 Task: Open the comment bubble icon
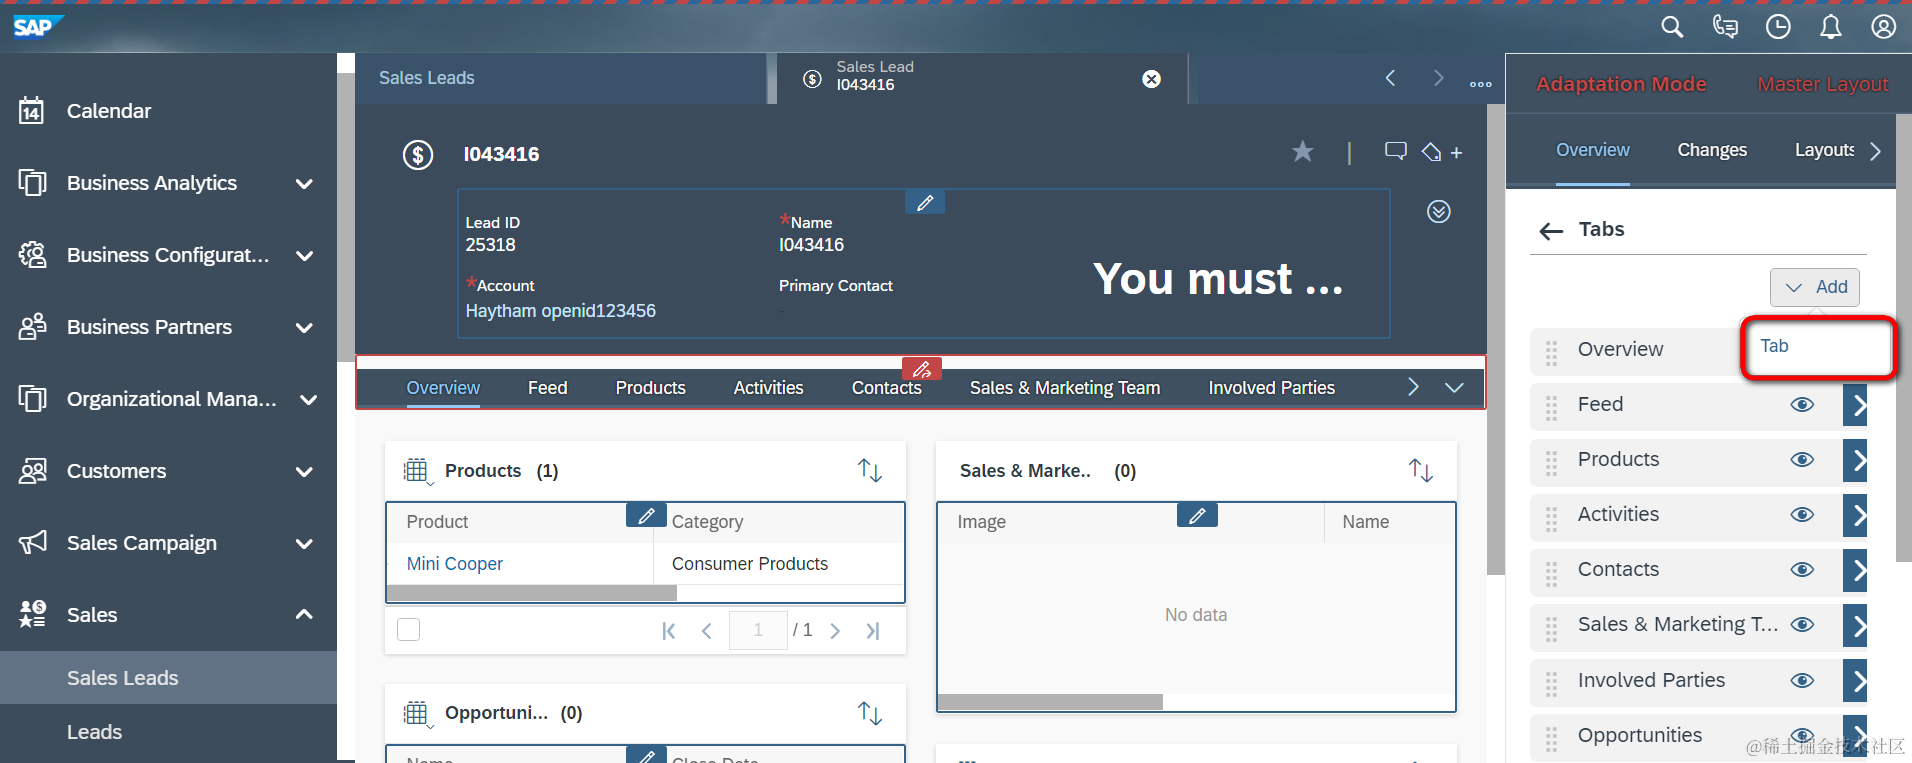1395,151
